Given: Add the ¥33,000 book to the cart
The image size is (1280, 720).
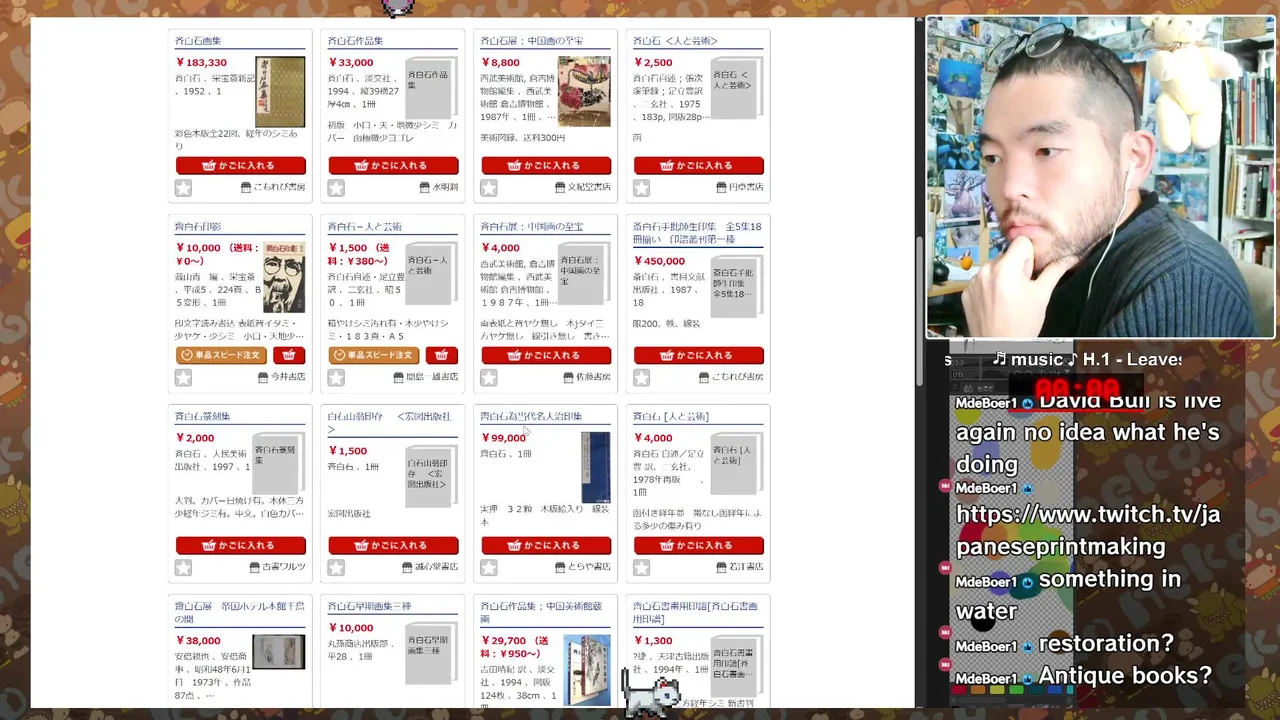Looking at the screenshot, I should click(x=393, y=165).
